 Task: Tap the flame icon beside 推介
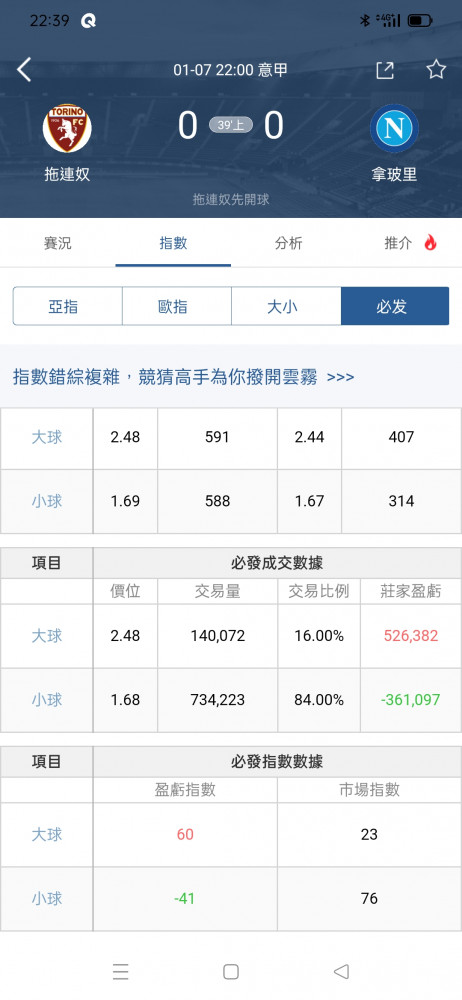tap(430, 243)
